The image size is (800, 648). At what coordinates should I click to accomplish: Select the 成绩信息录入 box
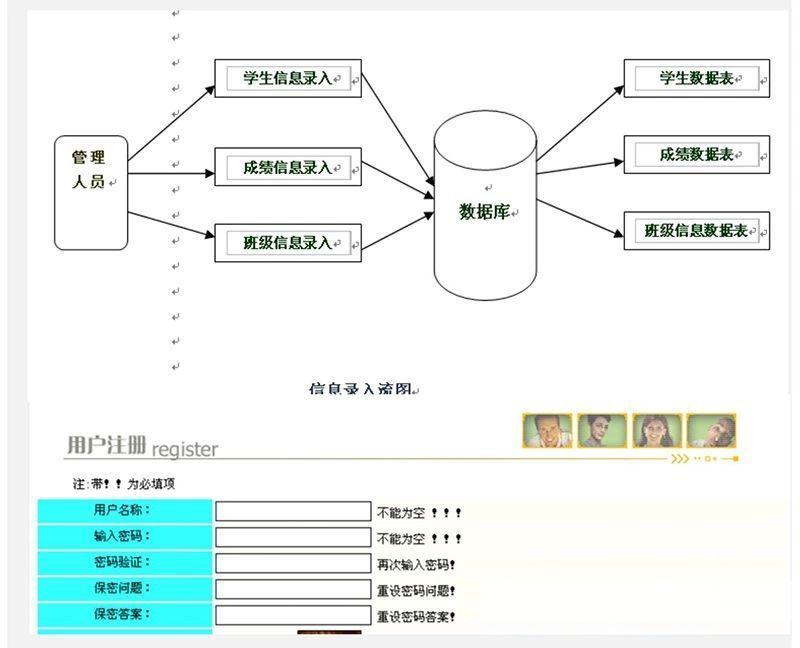pos(288,167)
